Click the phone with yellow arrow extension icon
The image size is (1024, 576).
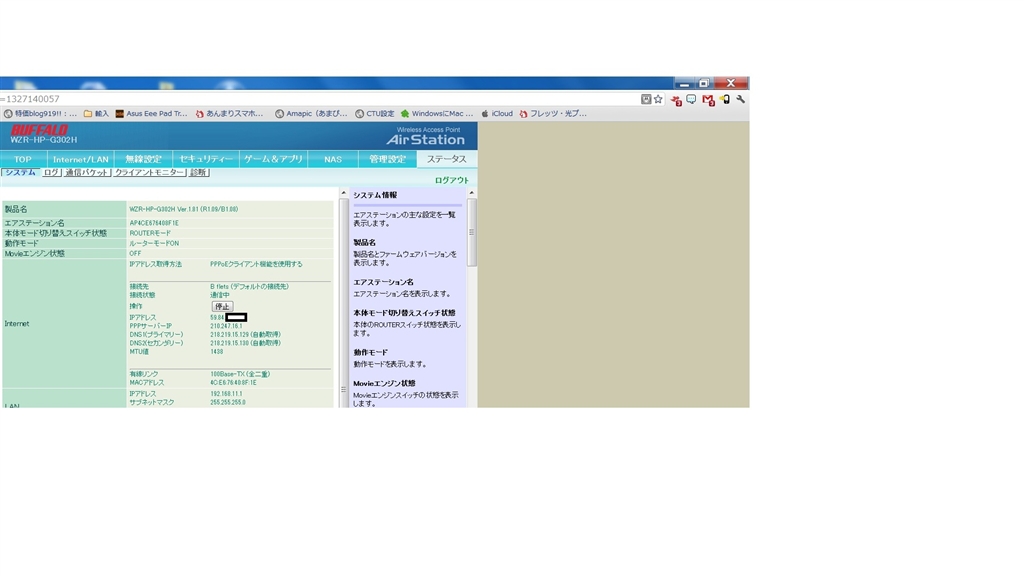click(725, 99)
